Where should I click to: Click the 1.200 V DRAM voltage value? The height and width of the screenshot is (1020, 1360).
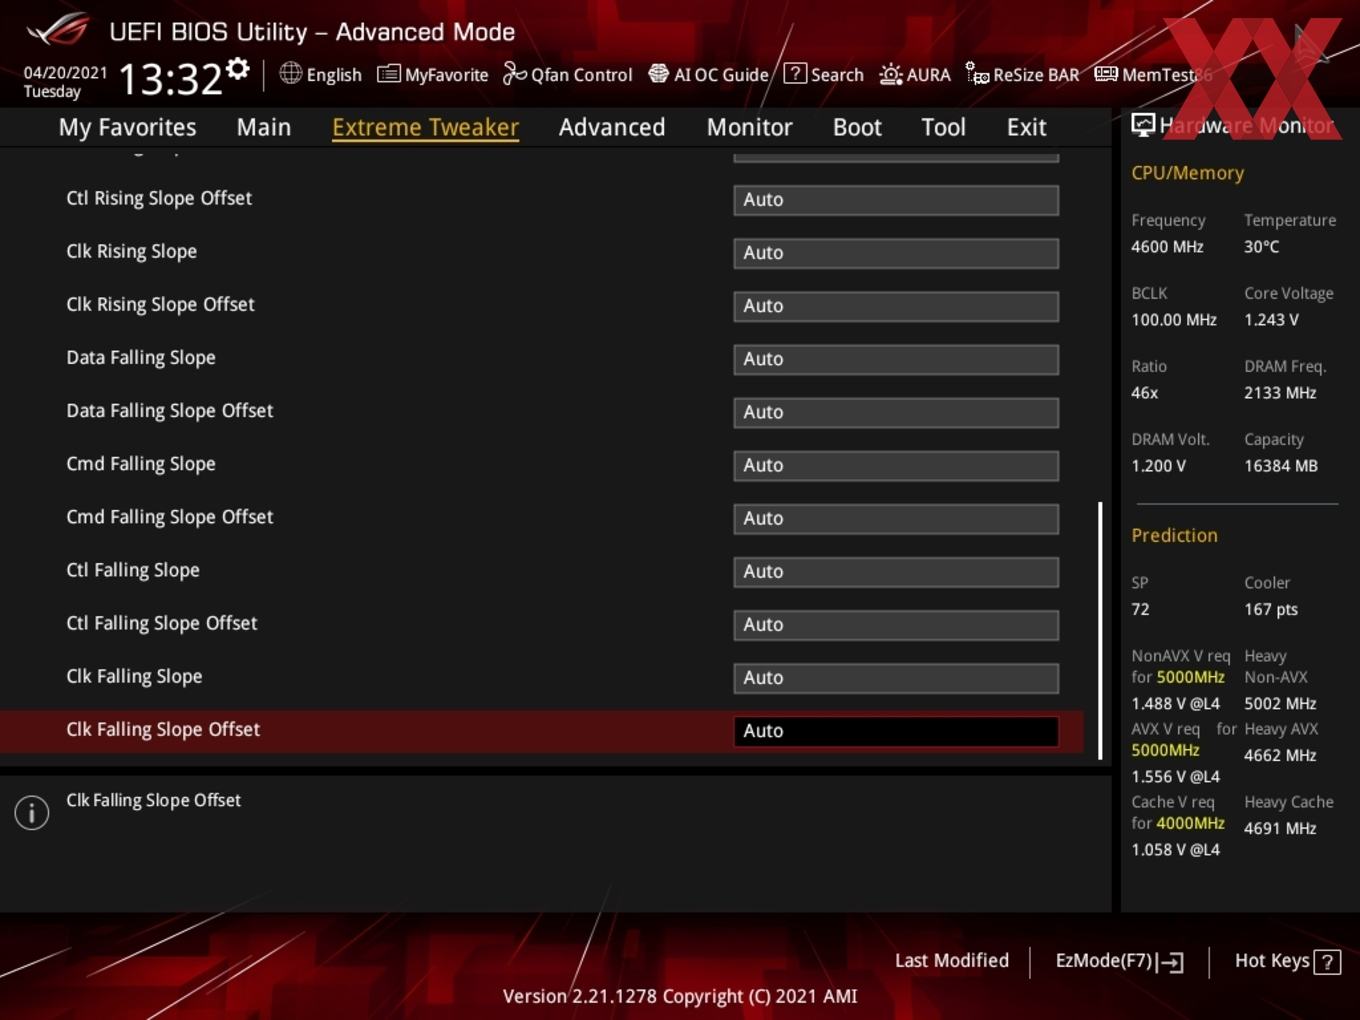1158,466
